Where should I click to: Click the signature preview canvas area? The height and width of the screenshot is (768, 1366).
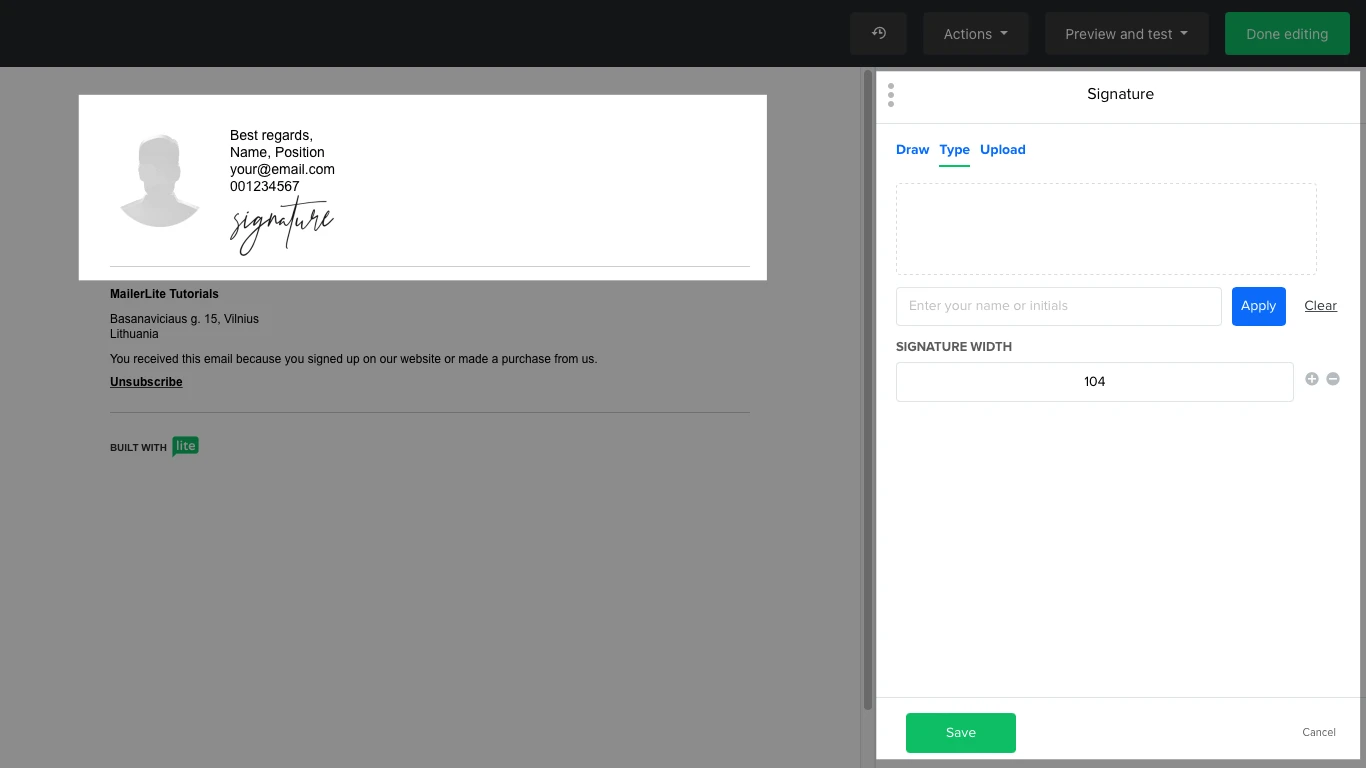pyautogui.click(x=1105, y=228)
